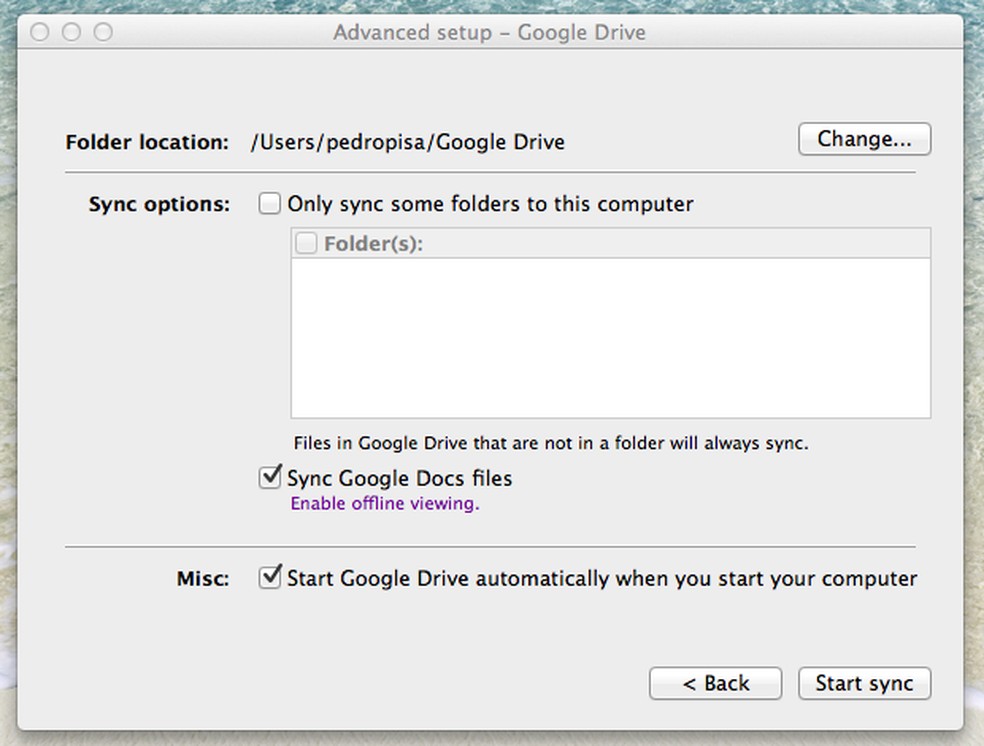This screenshot has width=984, height=746.
Task: Toggle "Sync Google Docs files" back on
Action: 269,477
